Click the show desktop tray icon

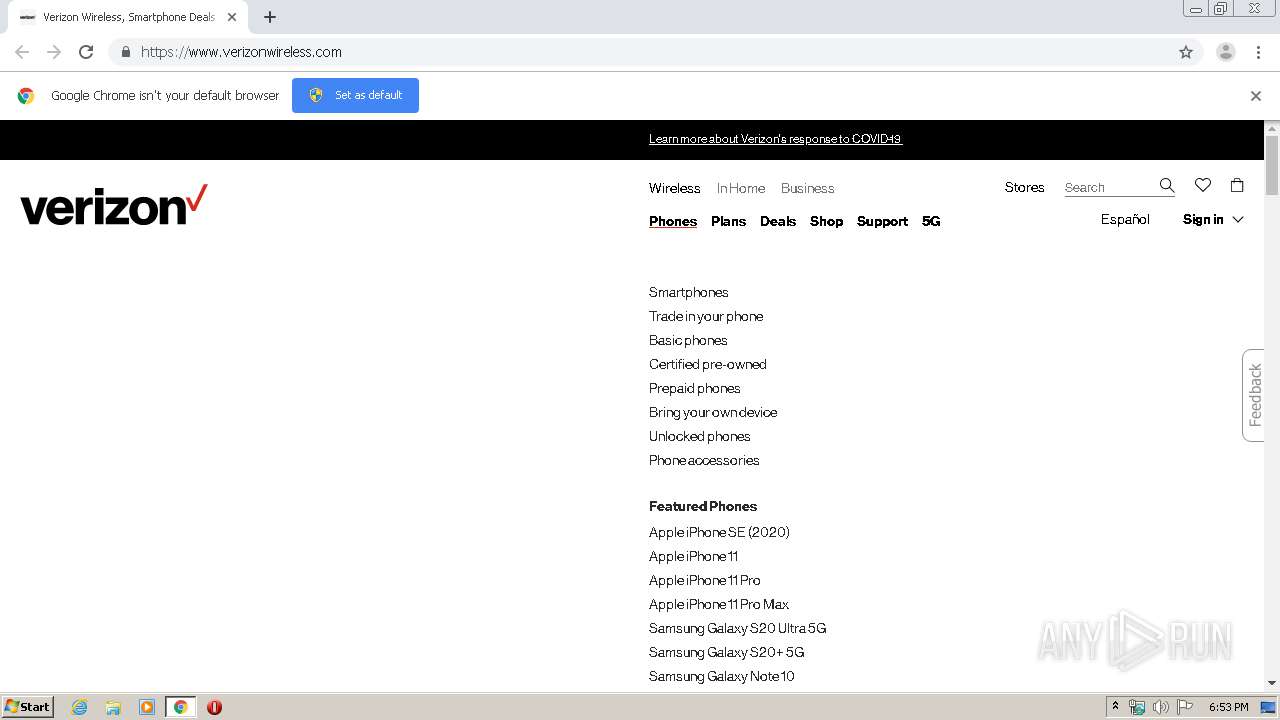pos(1268,707)
